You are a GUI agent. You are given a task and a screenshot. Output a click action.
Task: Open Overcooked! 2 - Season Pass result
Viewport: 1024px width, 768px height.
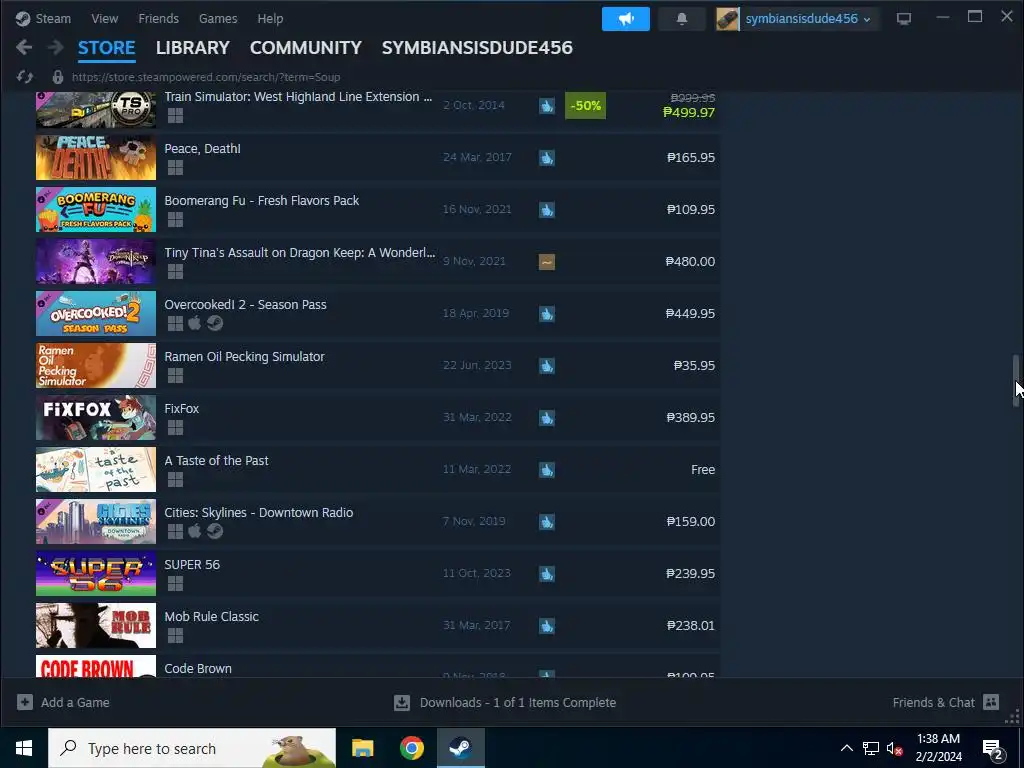(378, 313)
